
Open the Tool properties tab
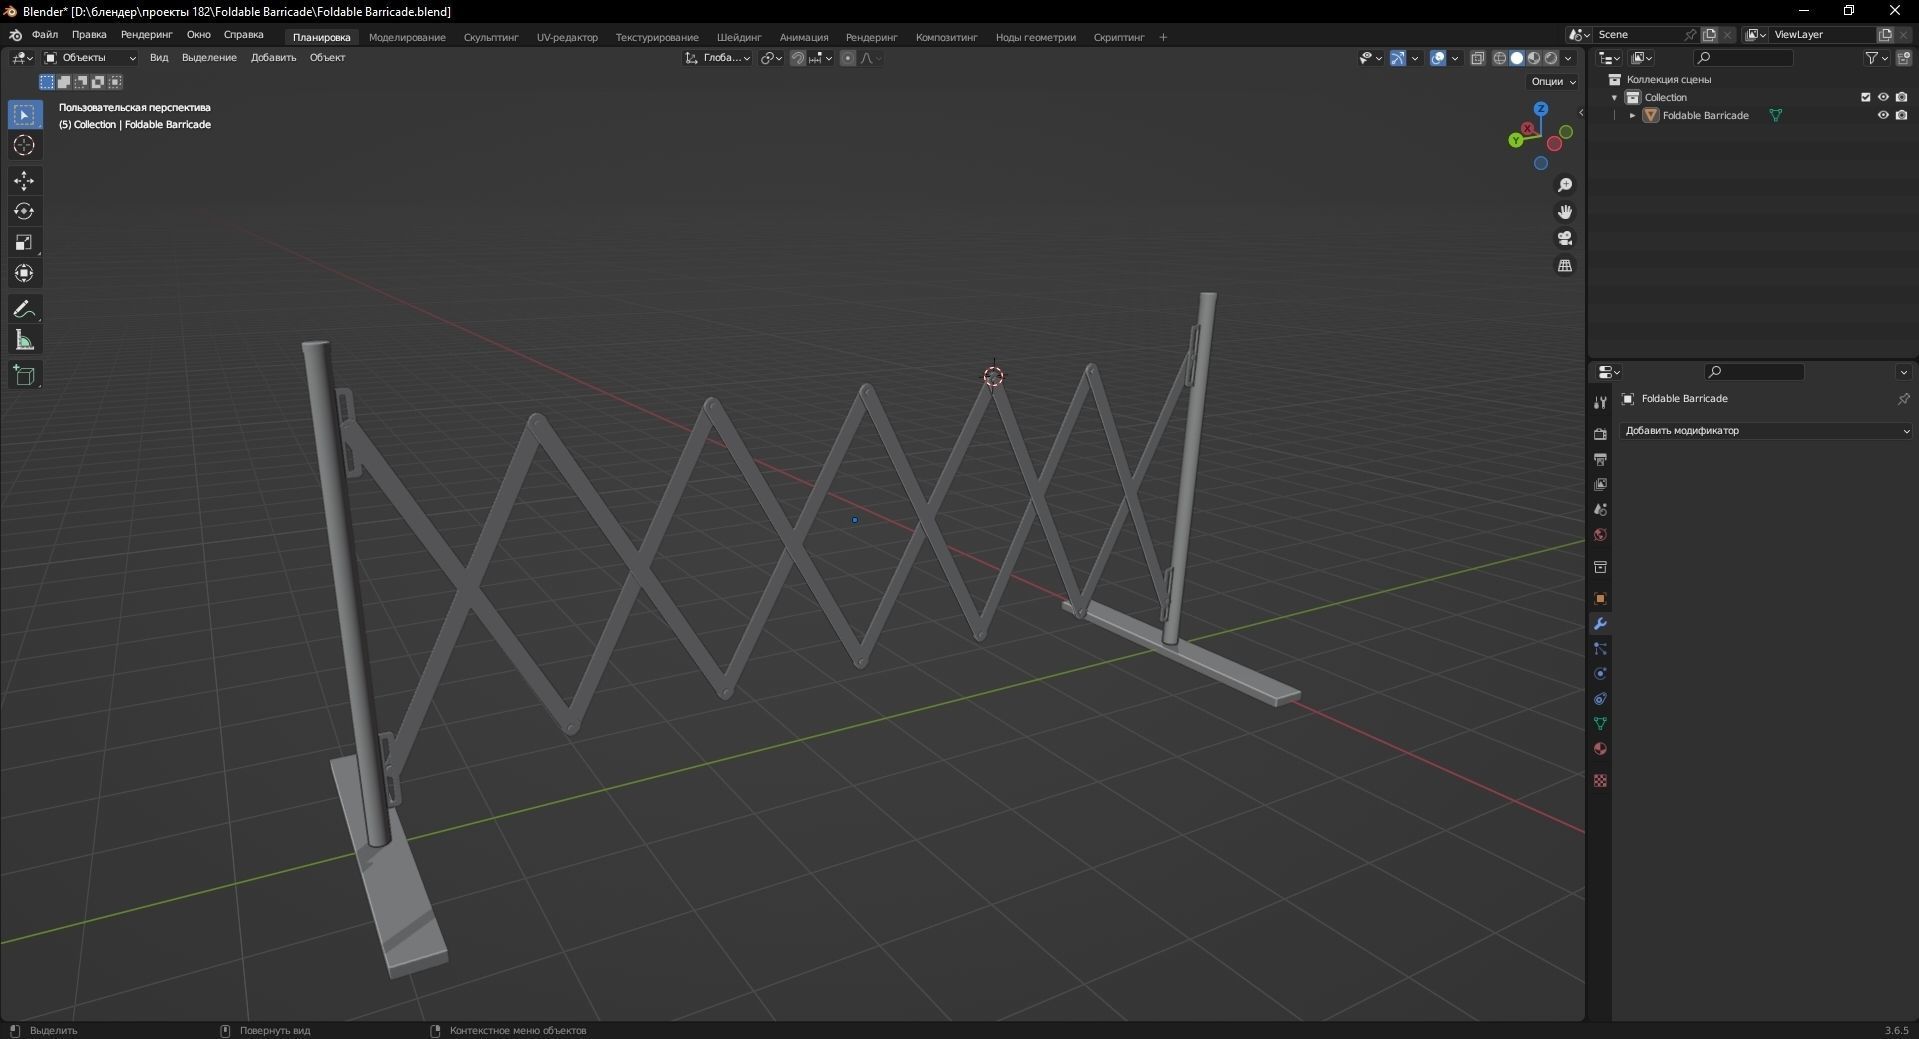click(x=1600, y=403)
